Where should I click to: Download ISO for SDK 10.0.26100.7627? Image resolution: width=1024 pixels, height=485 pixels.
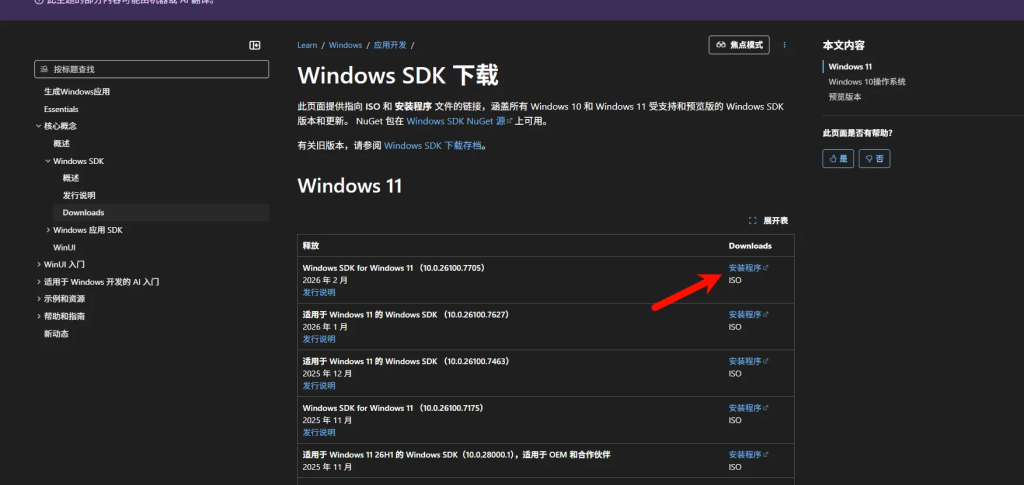point(735,327)
